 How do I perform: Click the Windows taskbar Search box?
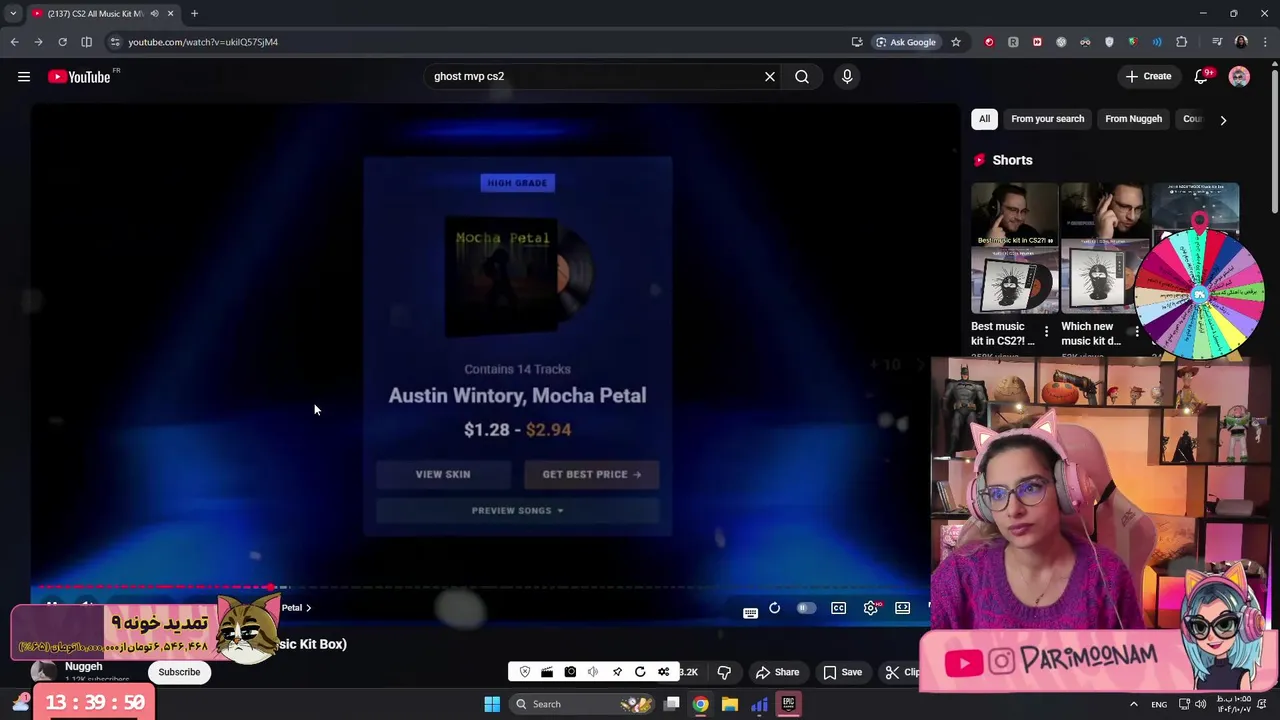coord(584,704)
